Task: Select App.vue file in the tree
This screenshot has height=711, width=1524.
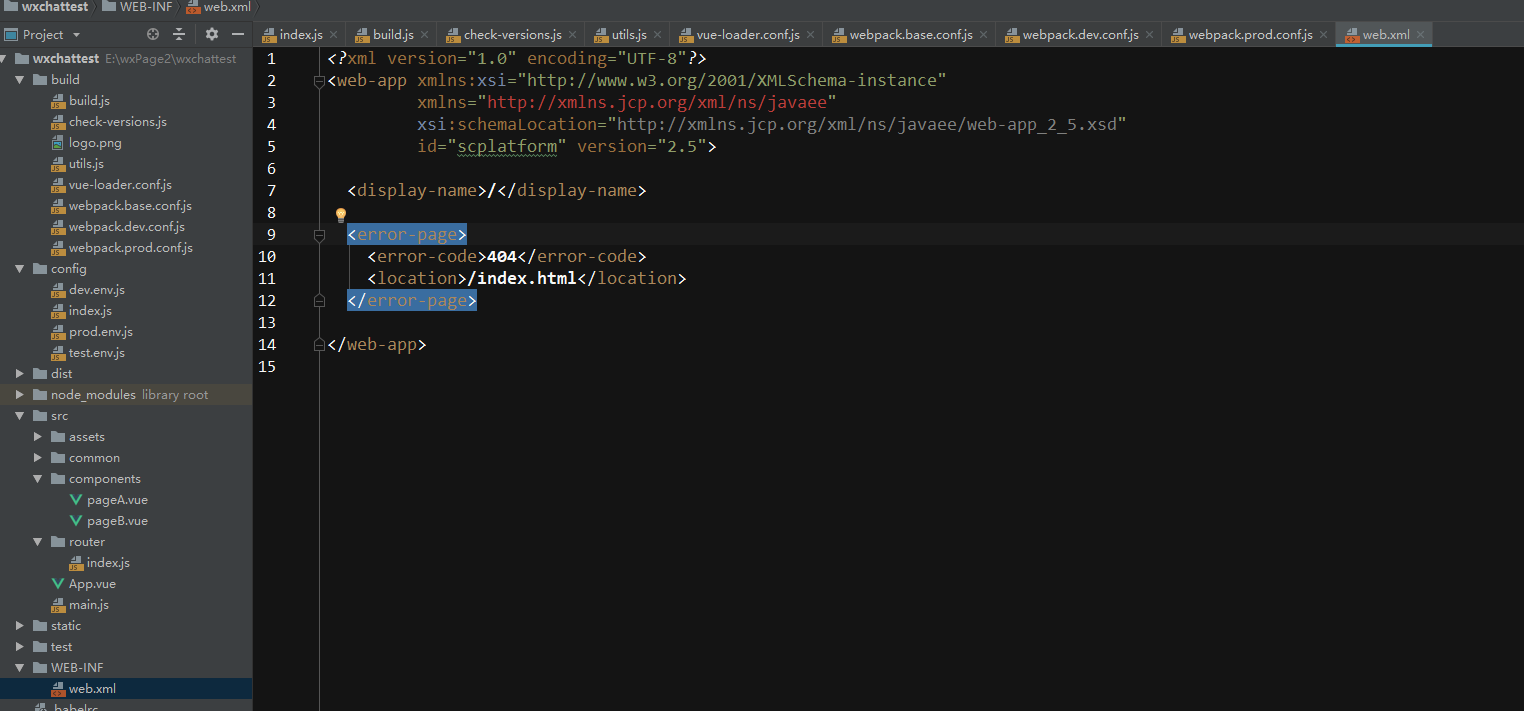Action: [91, 584]
